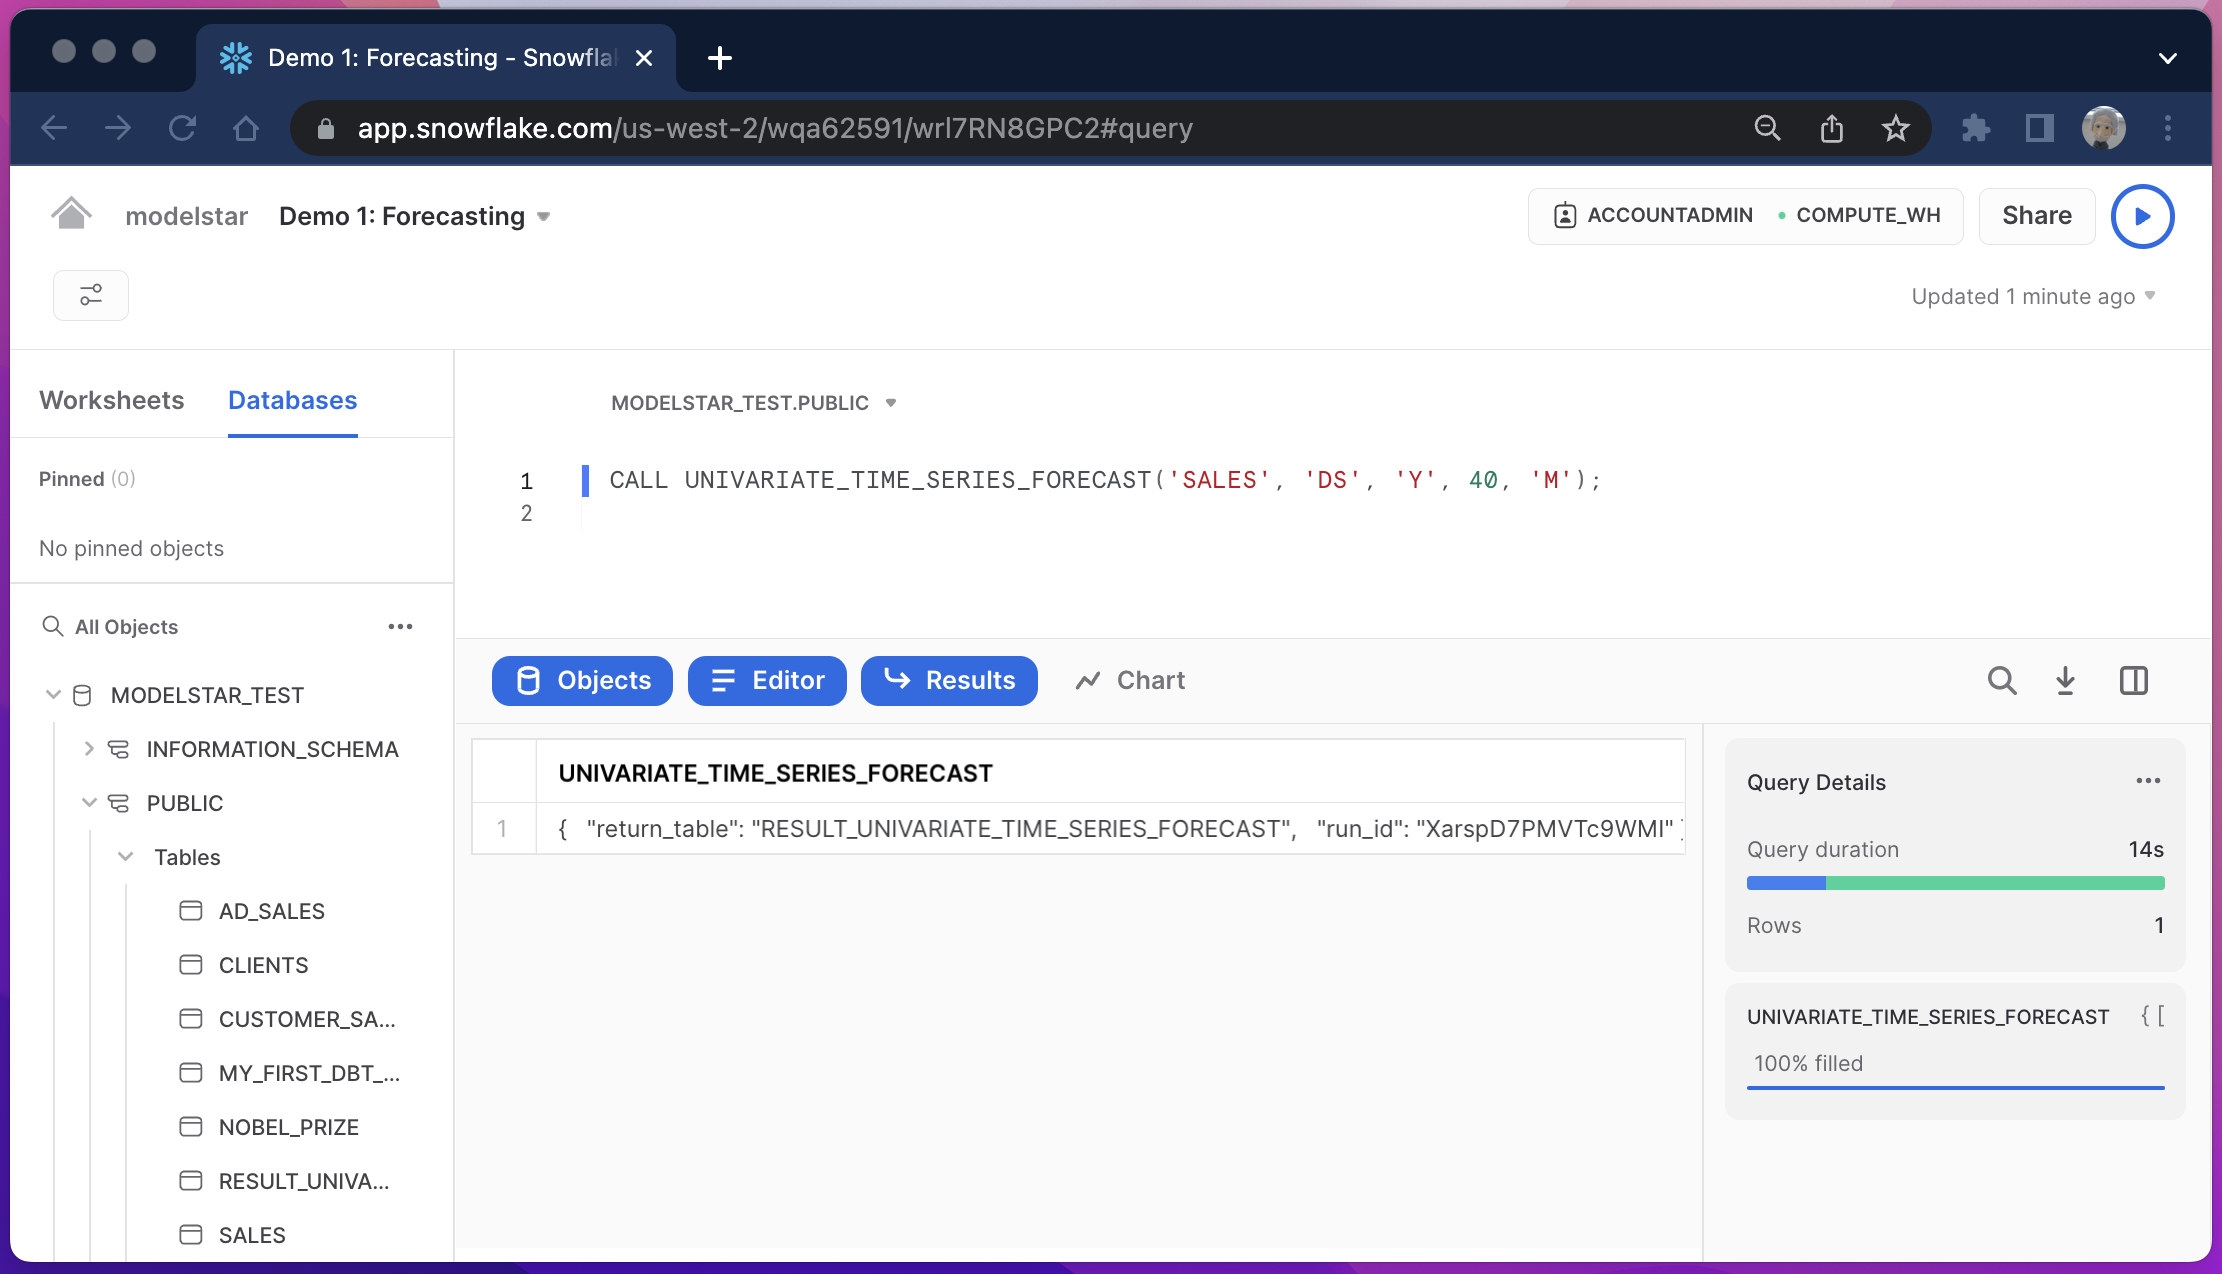This screenshot has height=1274, width=2222.
Task: Open the Demo 1: Forecasting title dropdown
Action: tap(543, 217)
